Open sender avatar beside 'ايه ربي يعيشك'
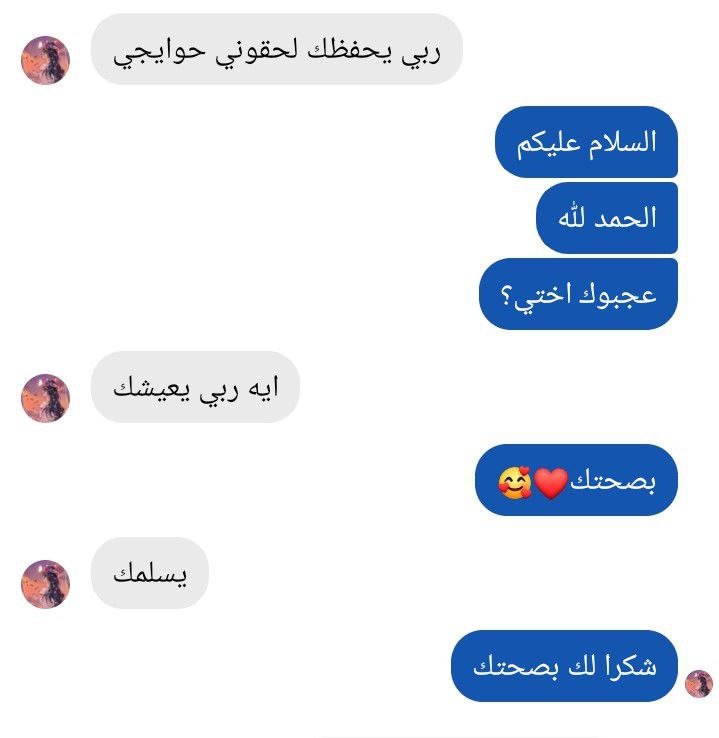 46,398
